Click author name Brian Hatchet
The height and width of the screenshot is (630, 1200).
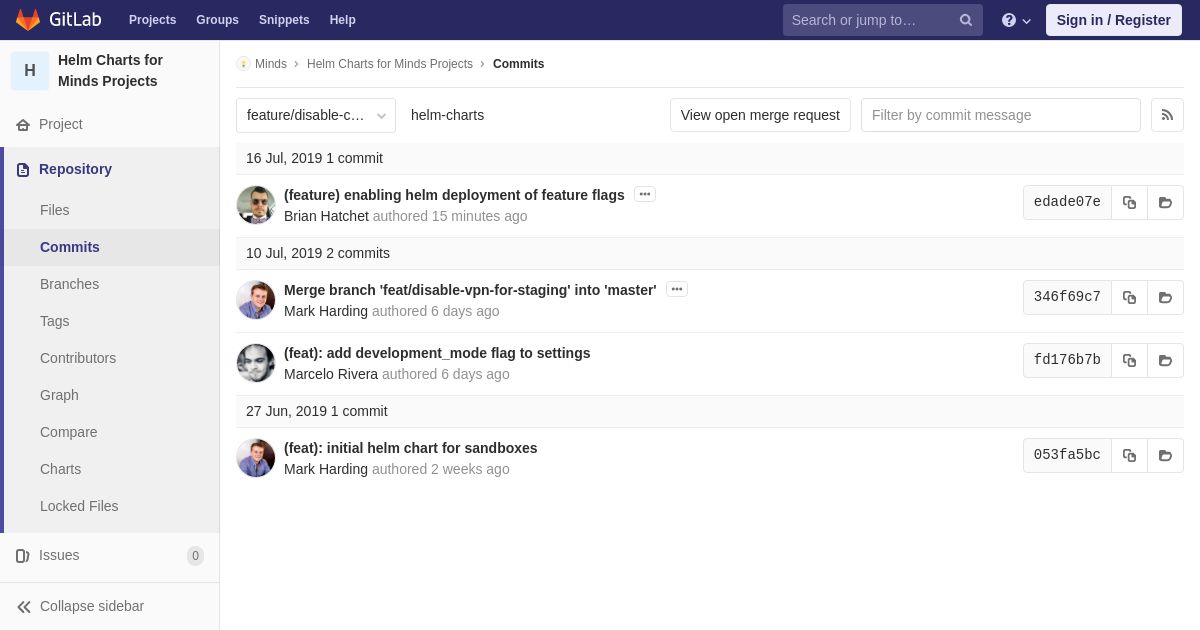pos(326,216)
